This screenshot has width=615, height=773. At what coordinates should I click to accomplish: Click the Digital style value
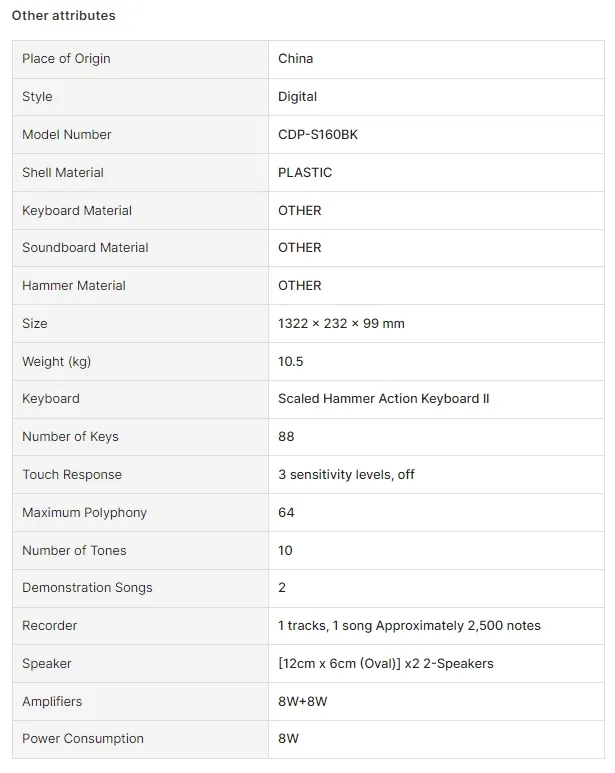pyautogui.click(x=297, y=97)
